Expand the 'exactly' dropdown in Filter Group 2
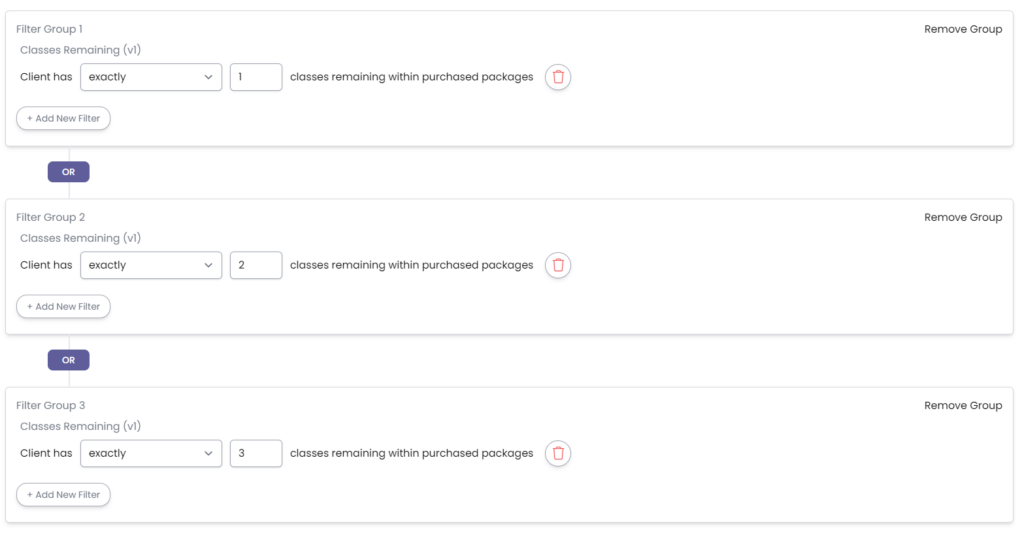 point(151,265)
